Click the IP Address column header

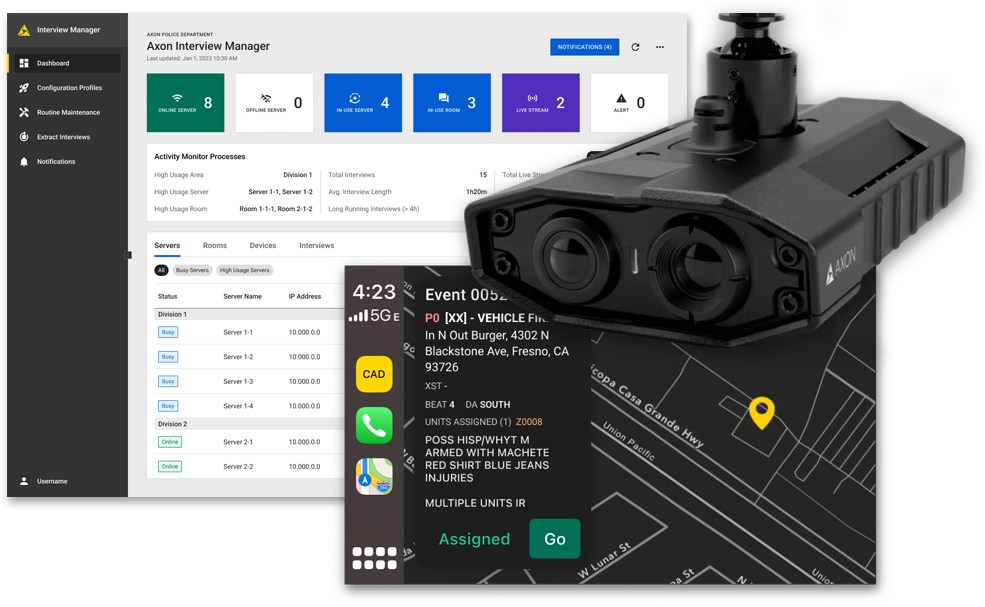pyautogui.click(x=305, y=297)
